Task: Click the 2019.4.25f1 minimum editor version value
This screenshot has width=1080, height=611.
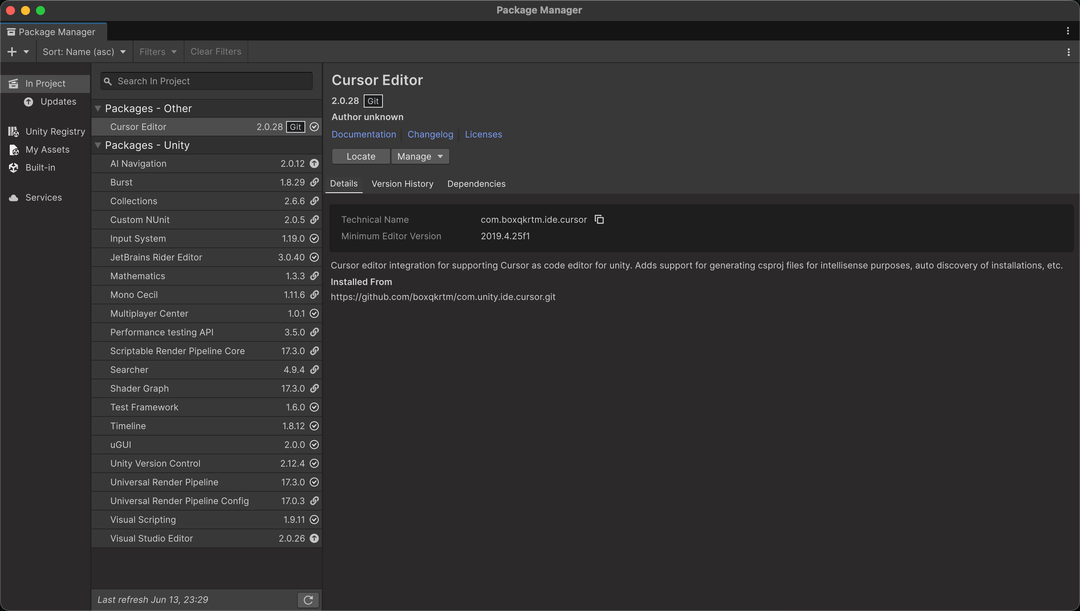Action: point(505,236)
